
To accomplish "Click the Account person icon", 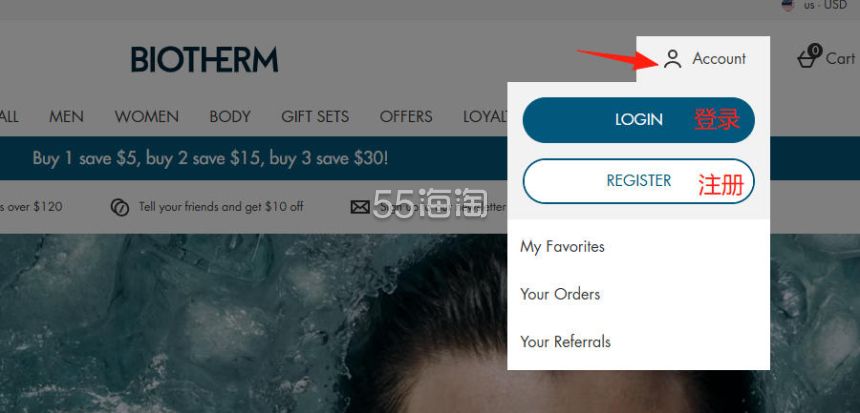I will [672, 59].
